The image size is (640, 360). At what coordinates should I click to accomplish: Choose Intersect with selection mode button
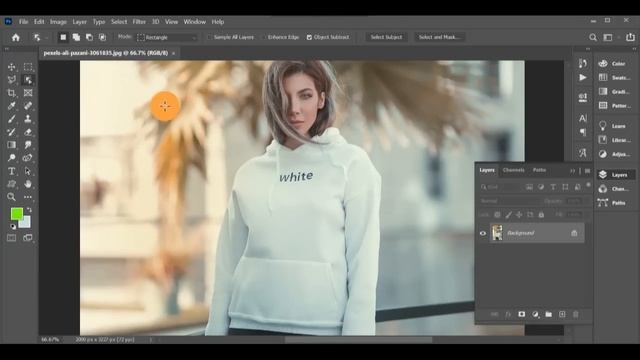pyautogui.click(x=102, y=37)
